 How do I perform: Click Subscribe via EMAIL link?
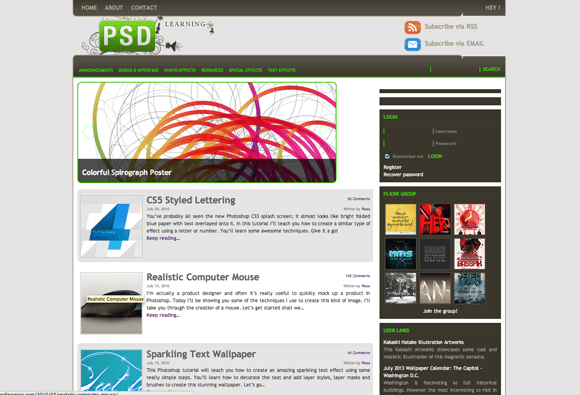(454, 44)
